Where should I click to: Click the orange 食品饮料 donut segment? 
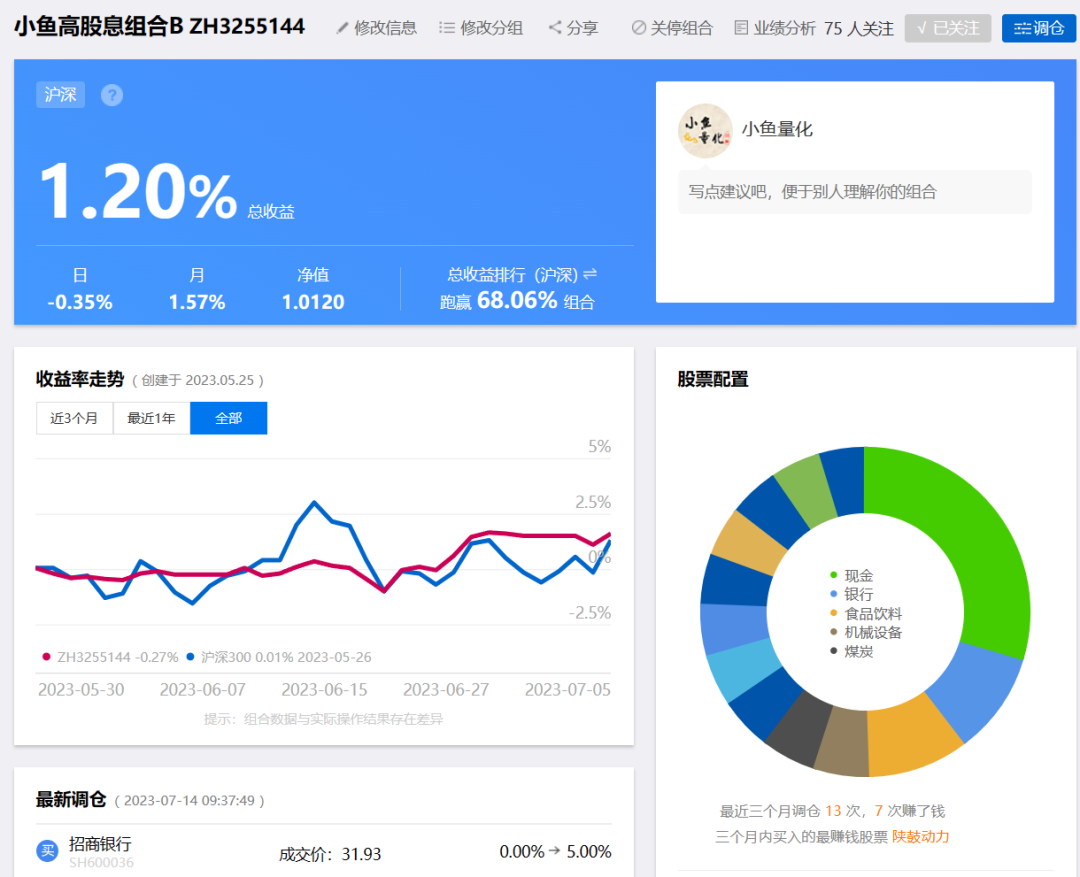click(x=913, y=734)
